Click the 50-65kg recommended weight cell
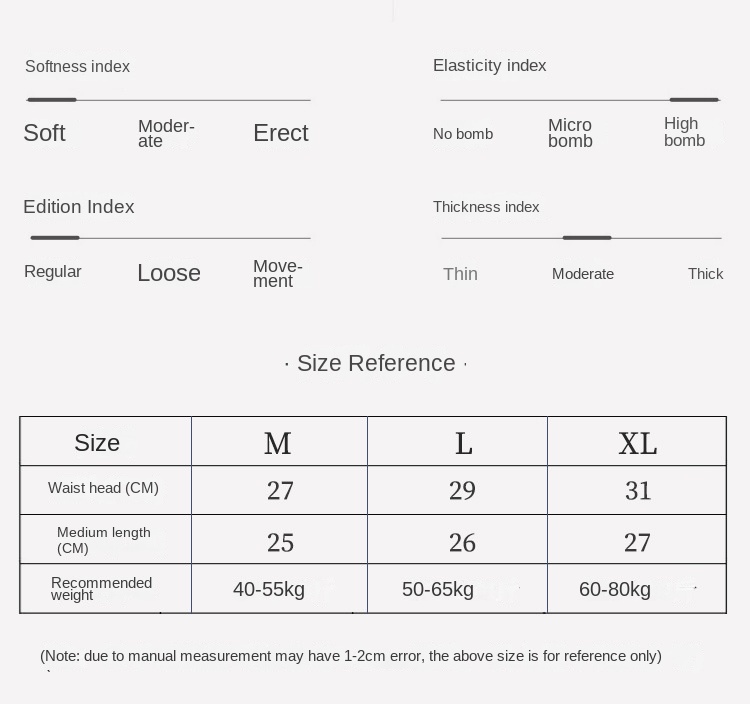The image size is (750, 704). pyautogui.click(x=438, y=589)
